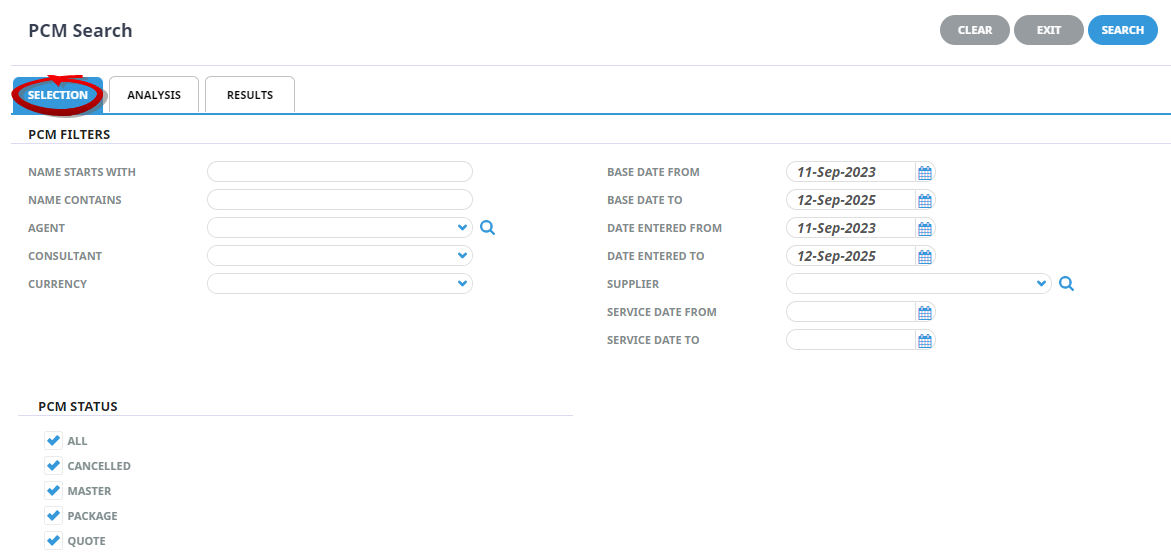Open calendar picker for Base Date From
1171x560 pixels.
(925, 172)
